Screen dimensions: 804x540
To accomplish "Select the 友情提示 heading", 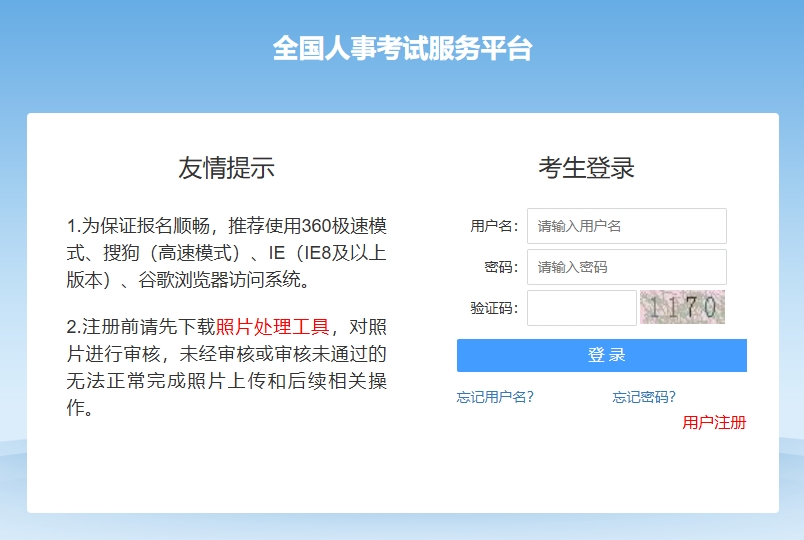I will click(x=226, y=168).
